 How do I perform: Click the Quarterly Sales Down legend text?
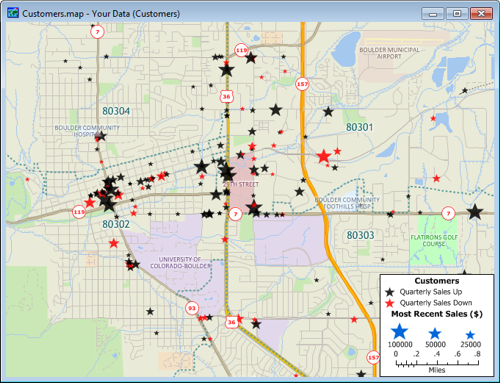436,303
